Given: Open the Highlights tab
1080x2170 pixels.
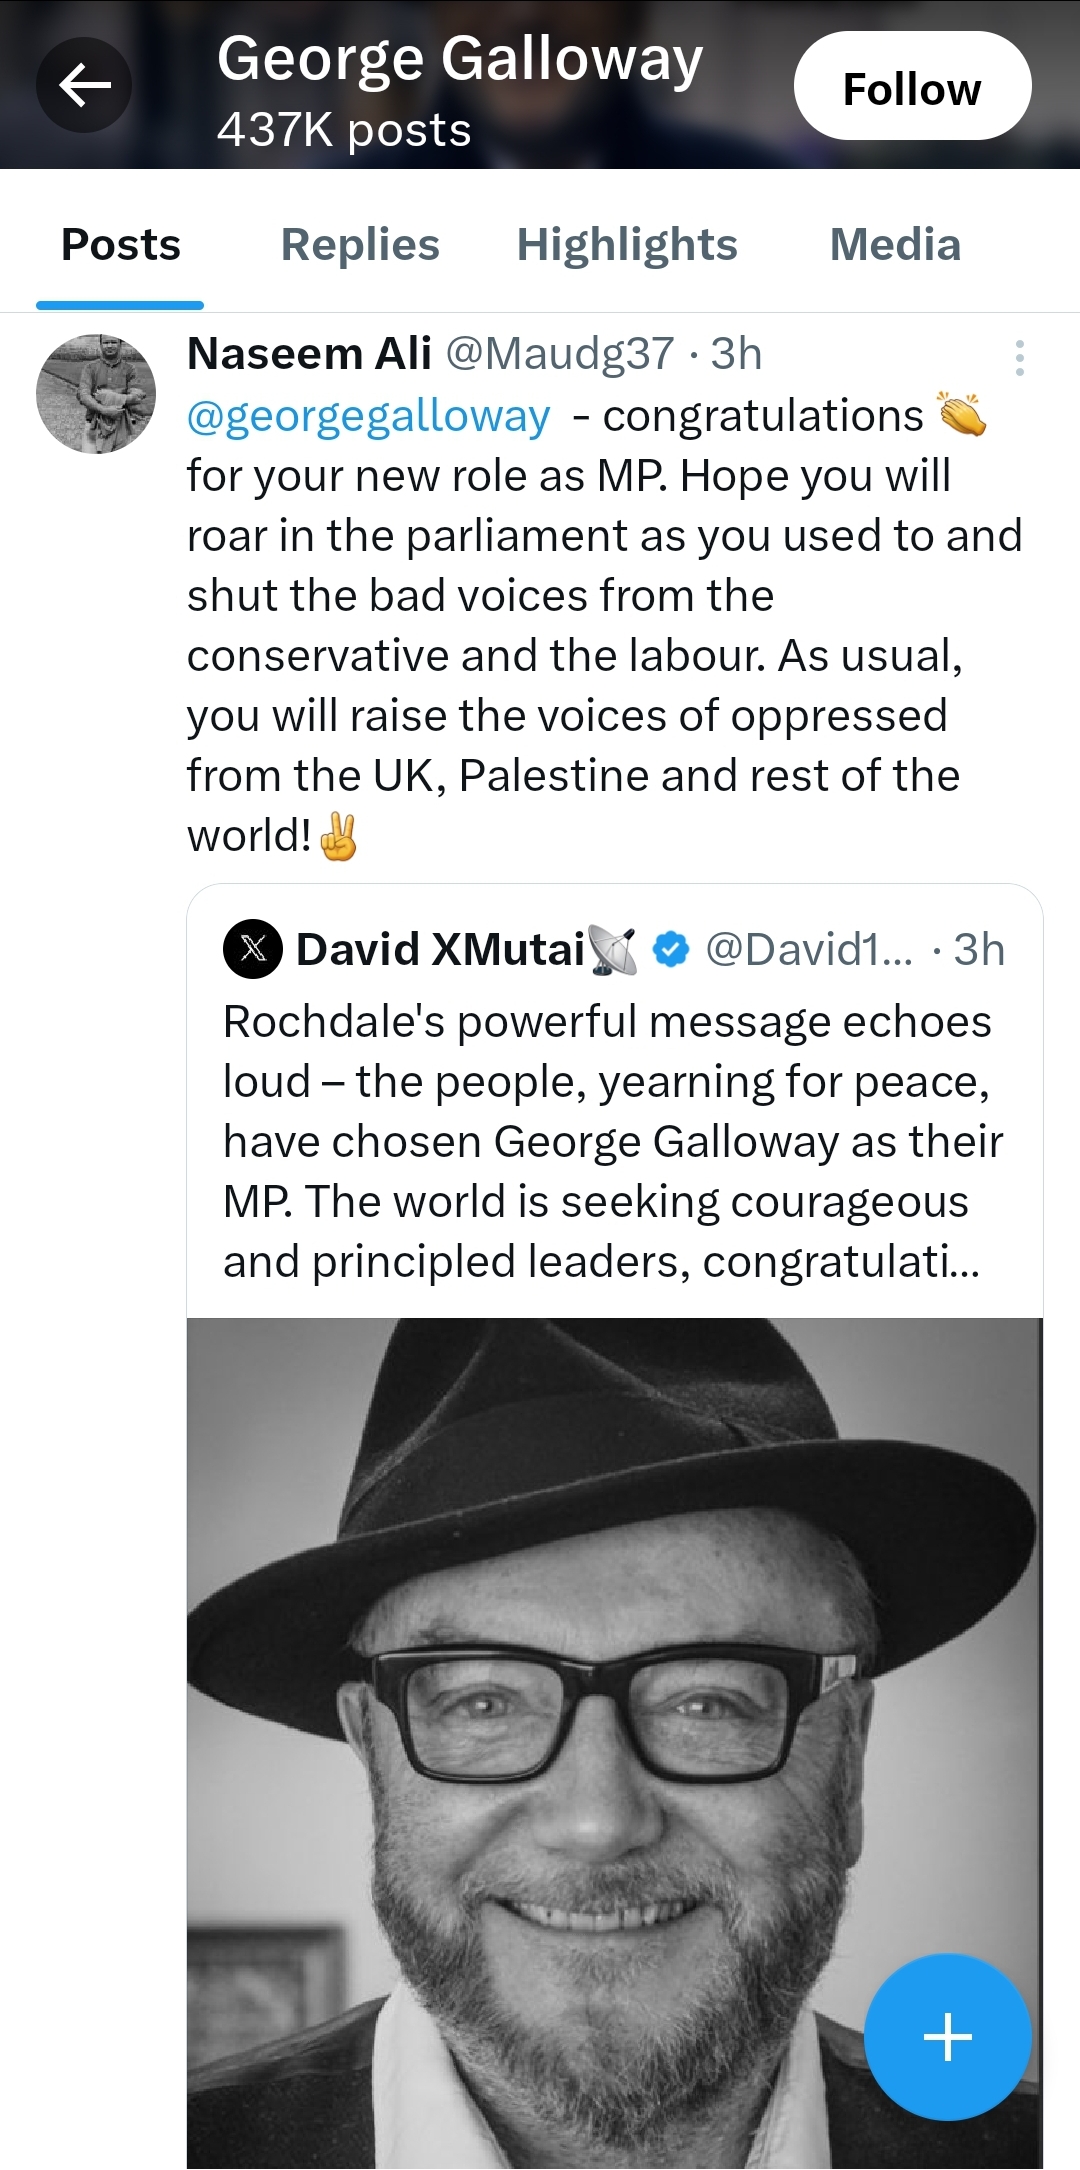Looking at the screenshot, I should pyautogui.click(x=627, y=245).
